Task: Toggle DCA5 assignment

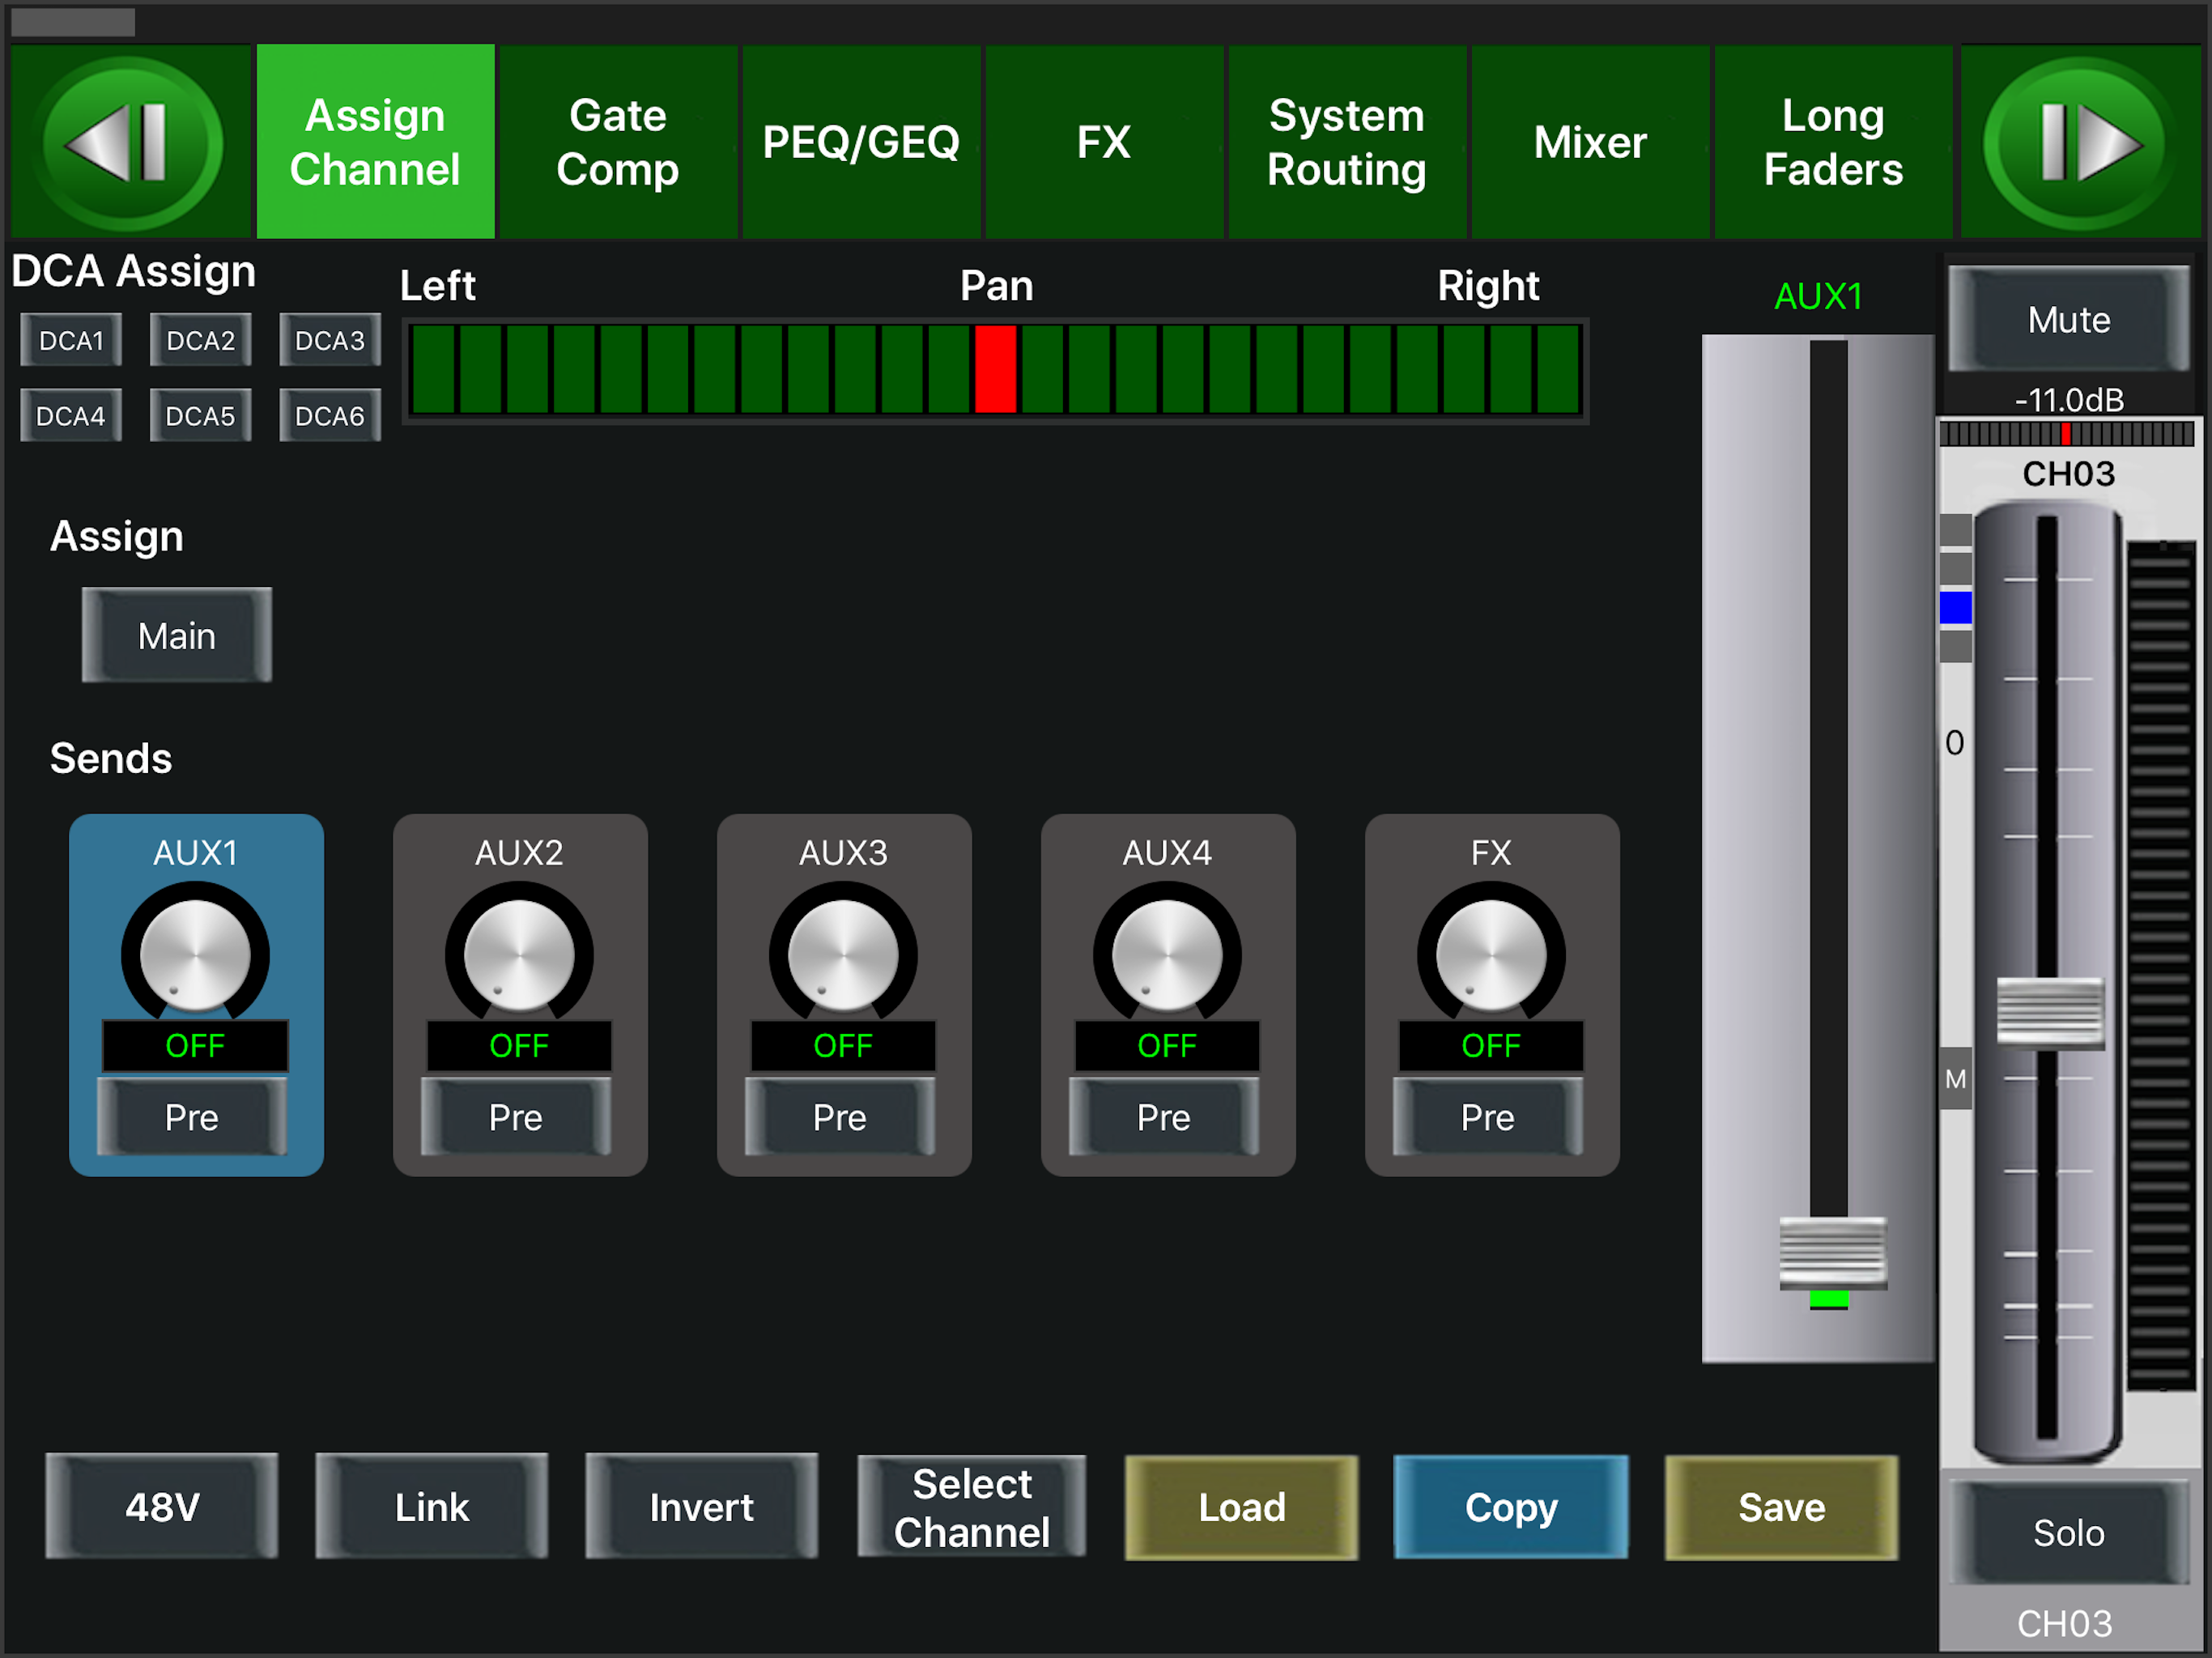Action: (x=201, y=415)
